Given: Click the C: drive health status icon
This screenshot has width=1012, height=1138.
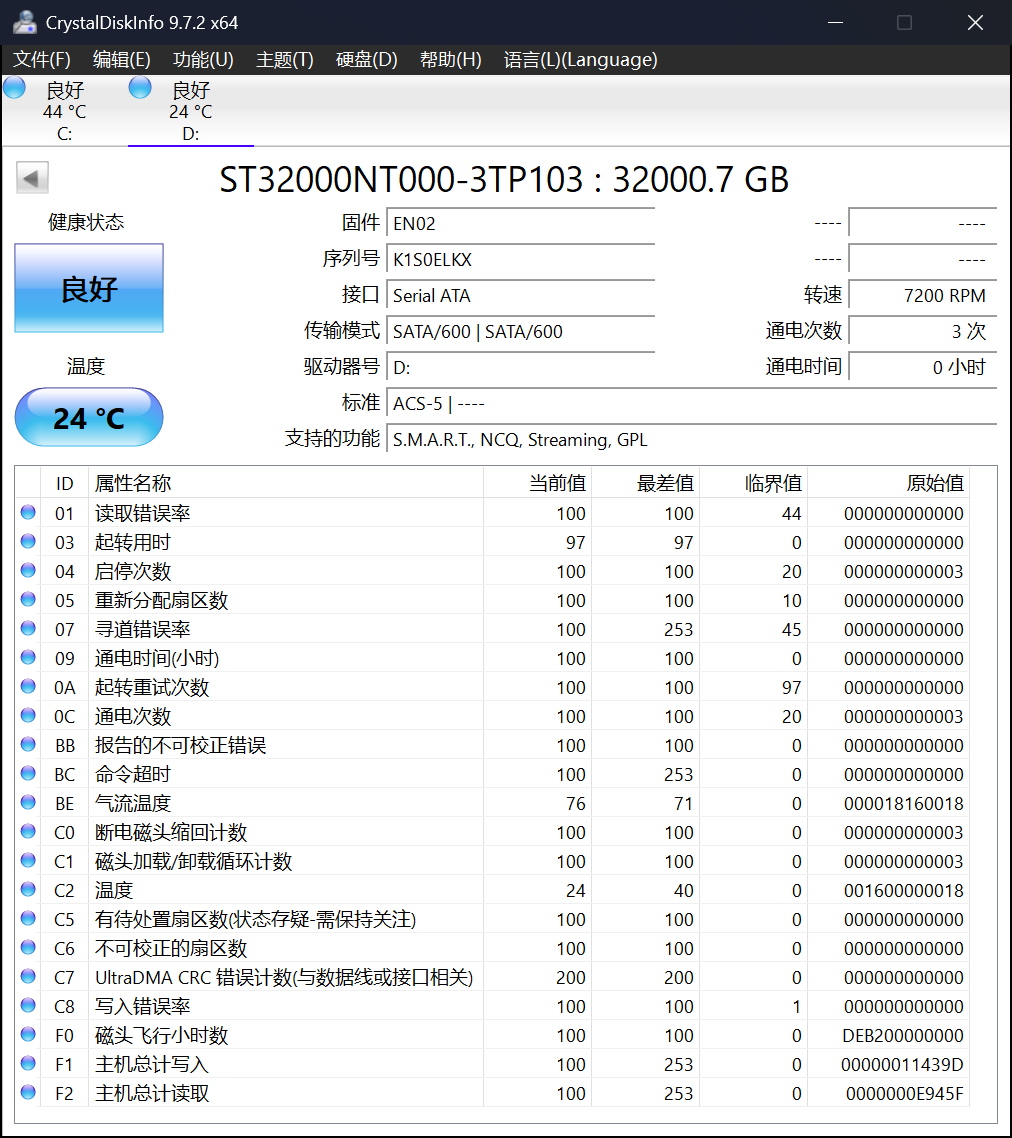Looking at the screenshot, I should point(14,88).
